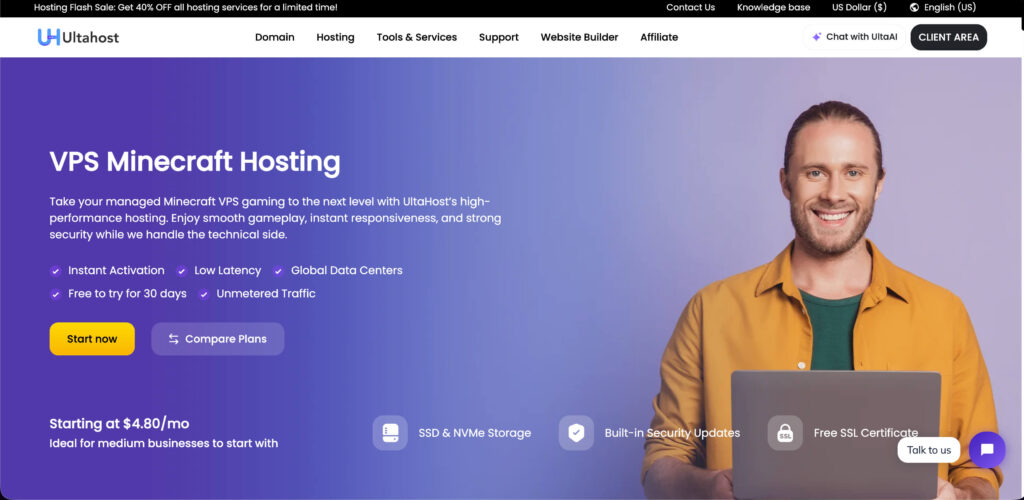This screenshot has width=1024, height=500.
Task: Go to Website Builder
Action: click(x=579, y=37)
